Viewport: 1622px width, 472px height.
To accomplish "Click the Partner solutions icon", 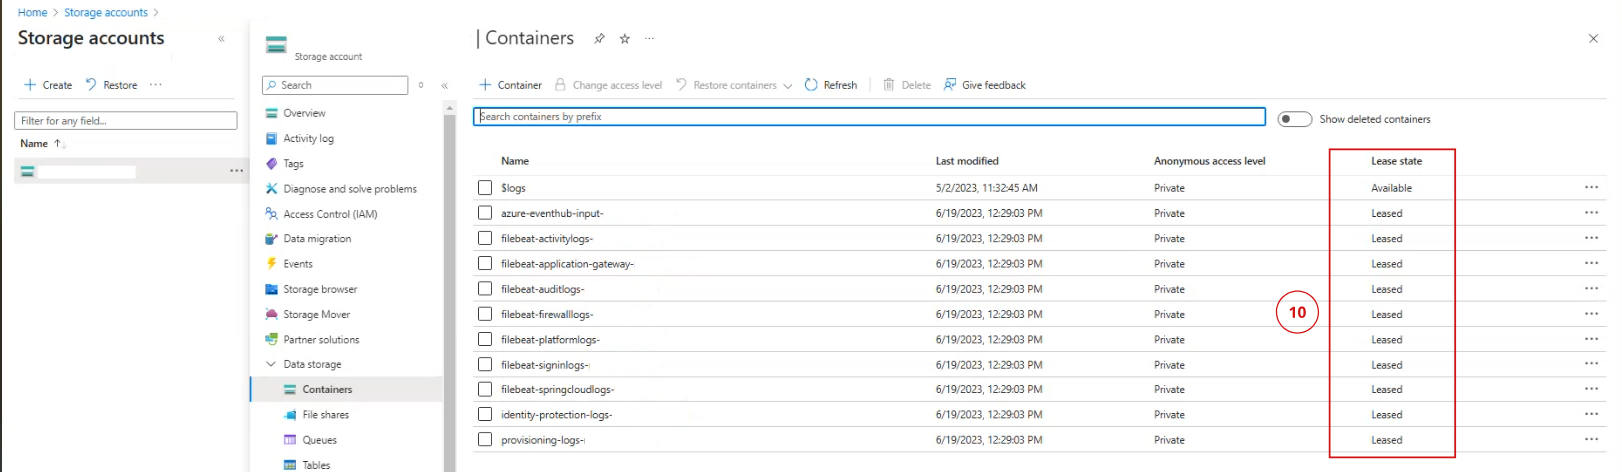I will (x=271, y=339).
